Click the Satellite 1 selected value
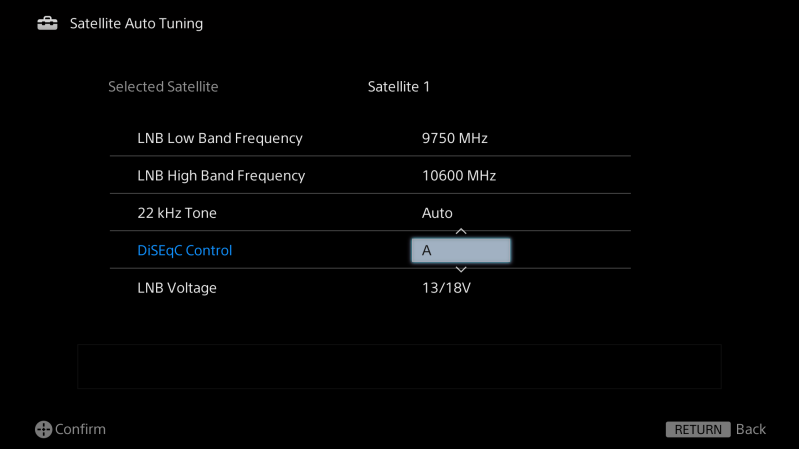Viewport: 799px width, 449px height. pyautogui.click(x=399, y=87)
